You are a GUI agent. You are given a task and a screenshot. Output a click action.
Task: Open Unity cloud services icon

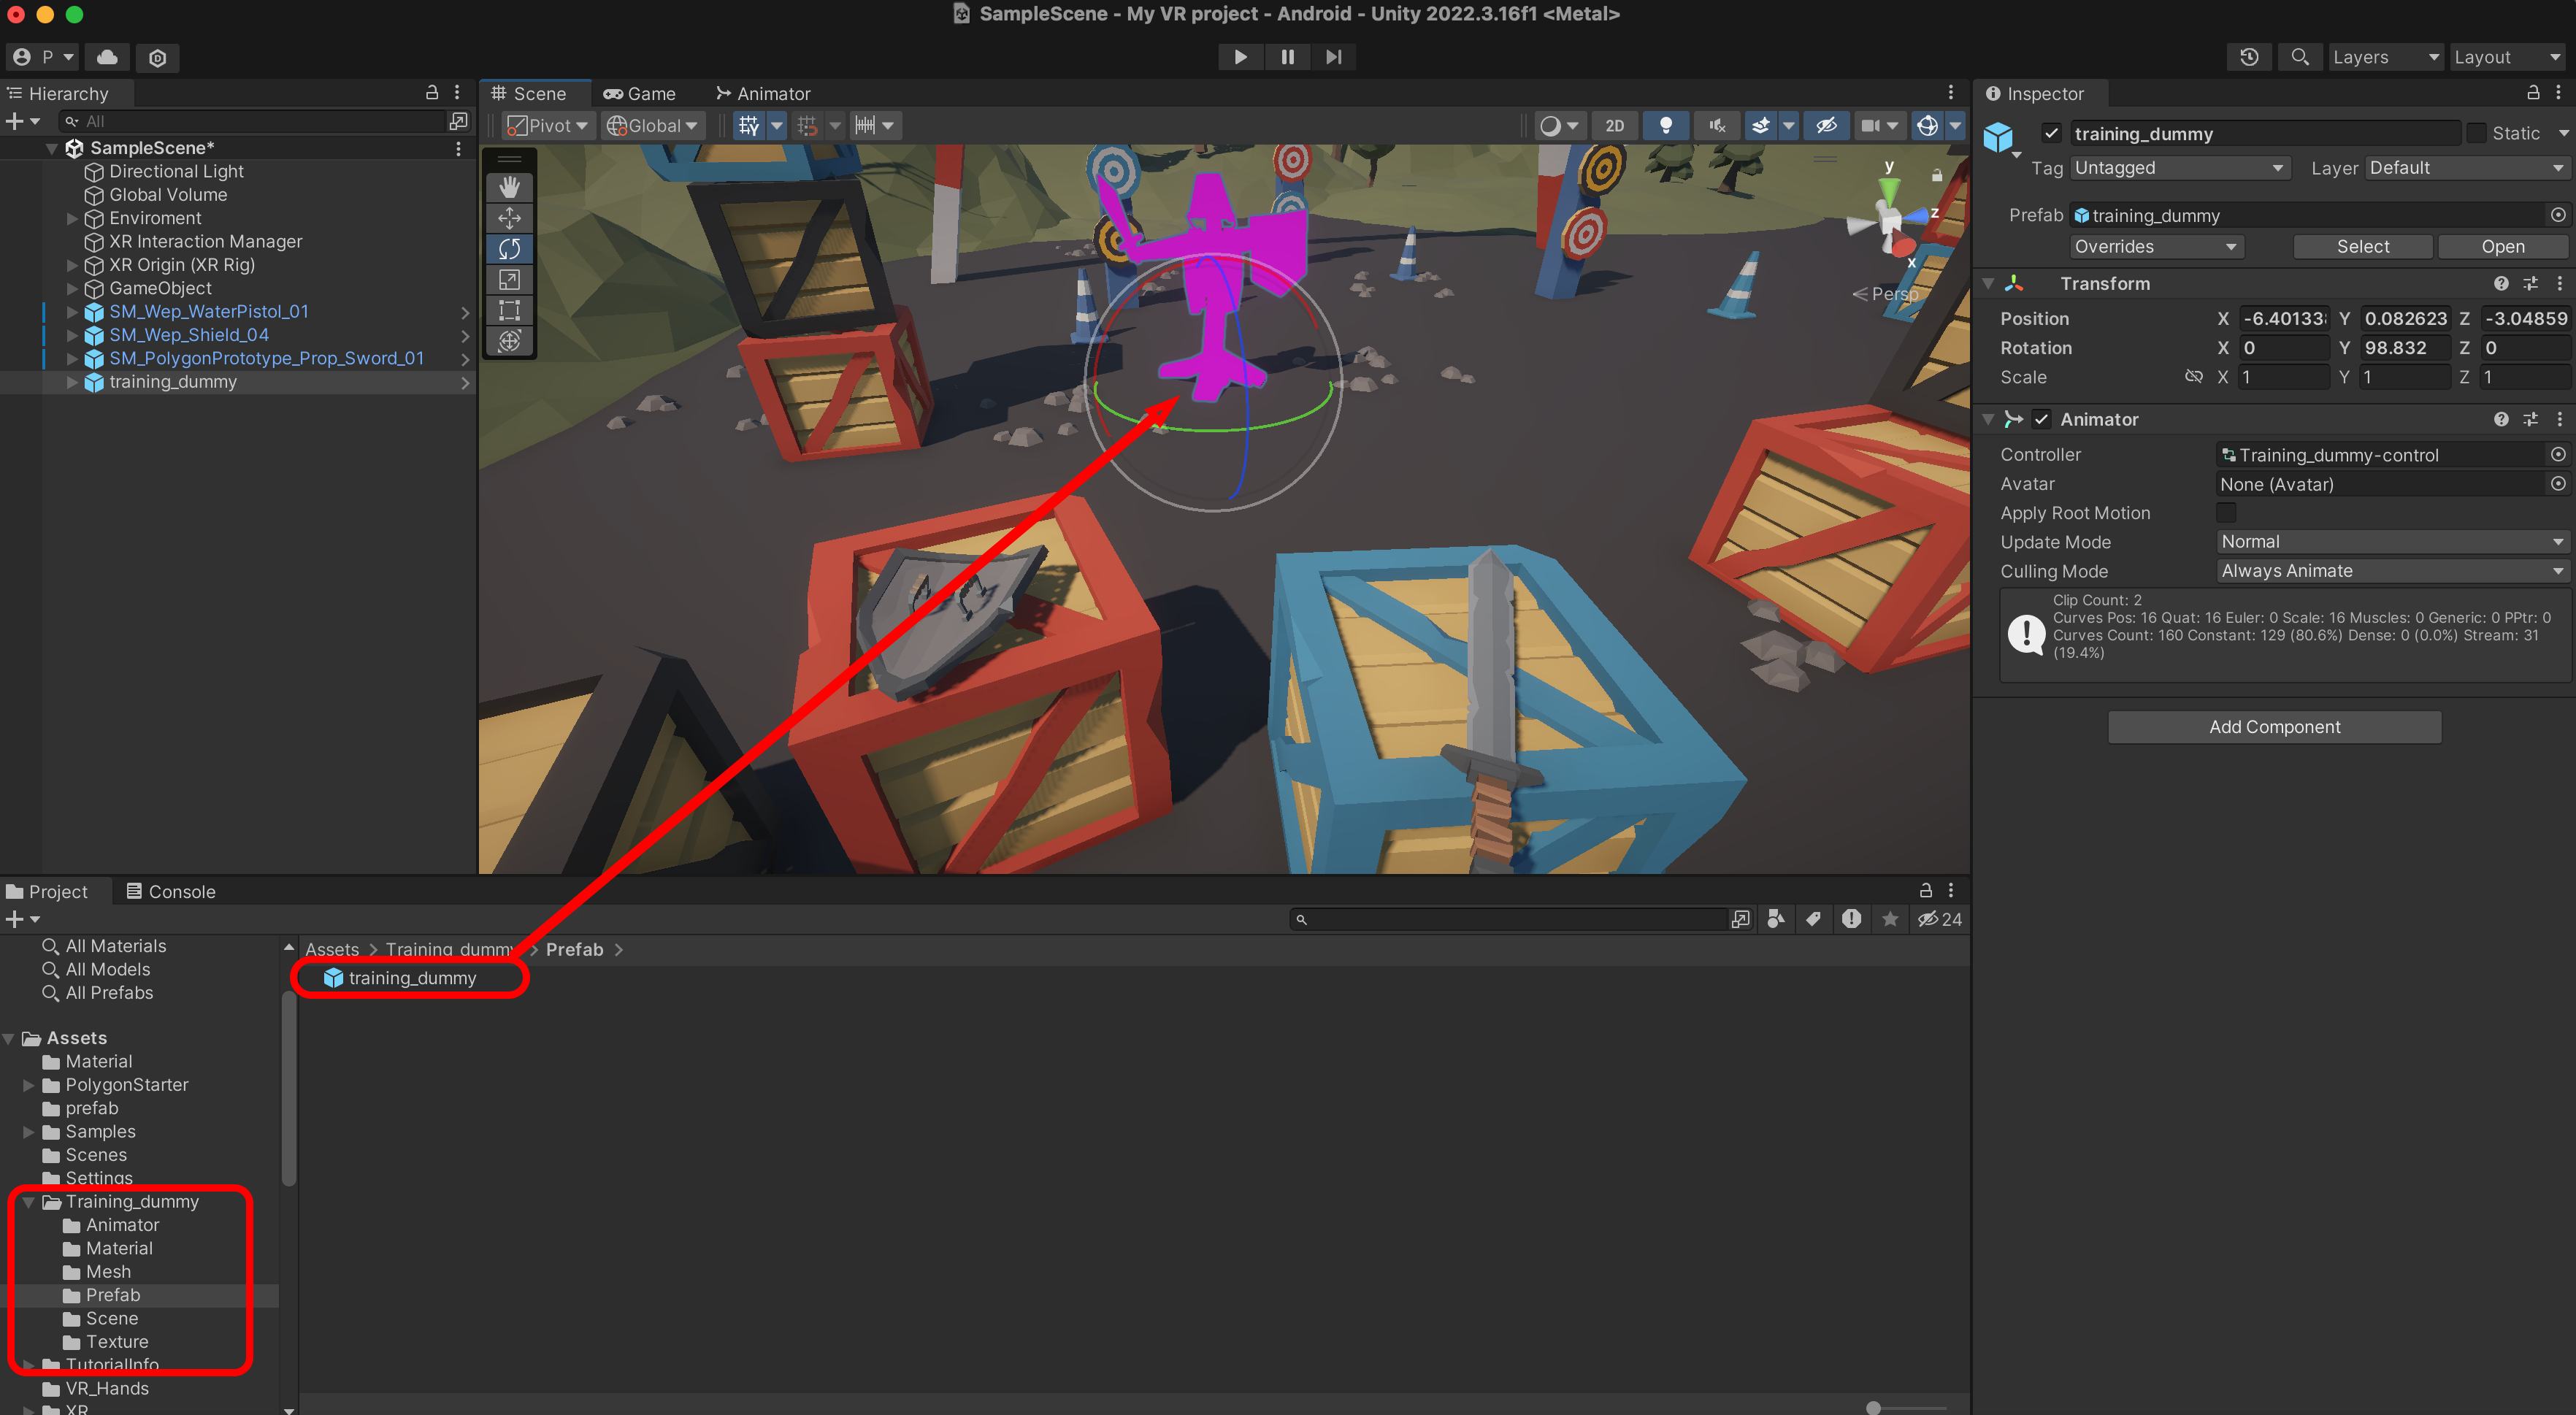tap(107, 57)
